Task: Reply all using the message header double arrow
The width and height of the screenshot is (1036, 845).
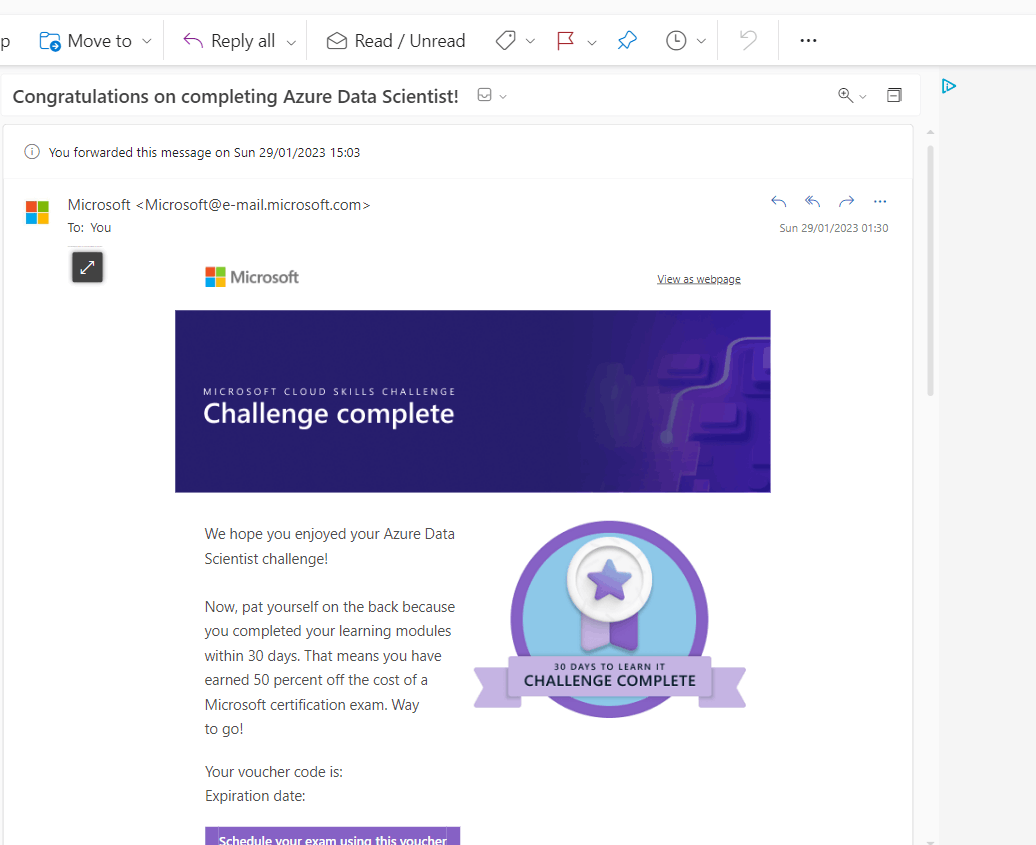Action: tap(813, 202)
